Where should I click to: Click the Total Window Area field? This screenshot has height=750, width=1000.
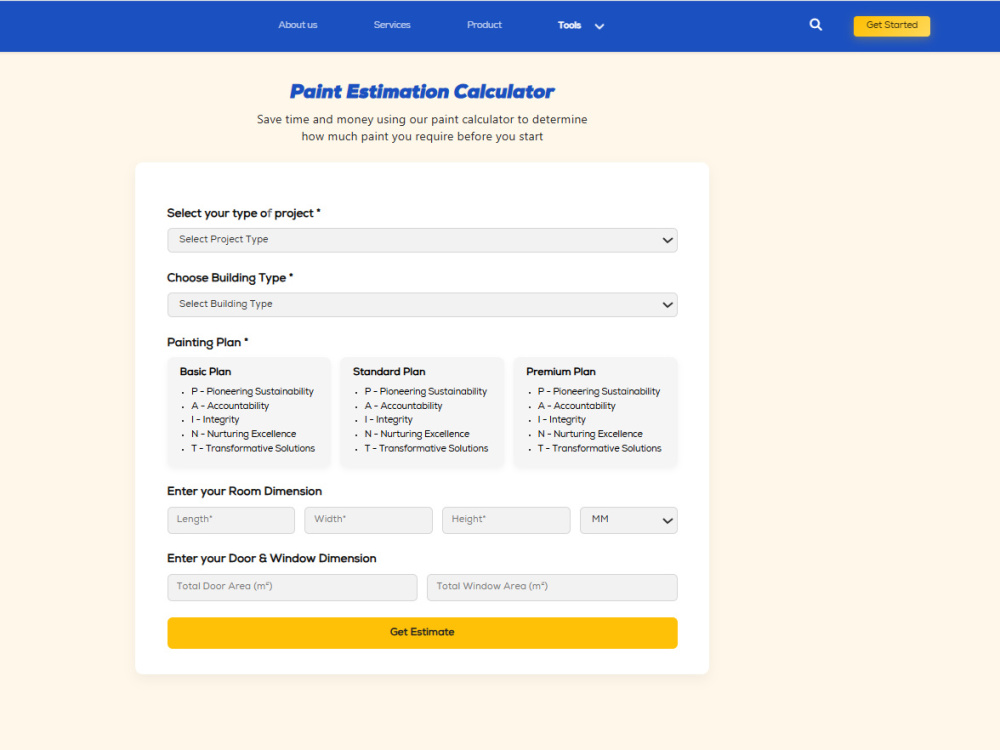pyautogui.click(x=552, y=587)
